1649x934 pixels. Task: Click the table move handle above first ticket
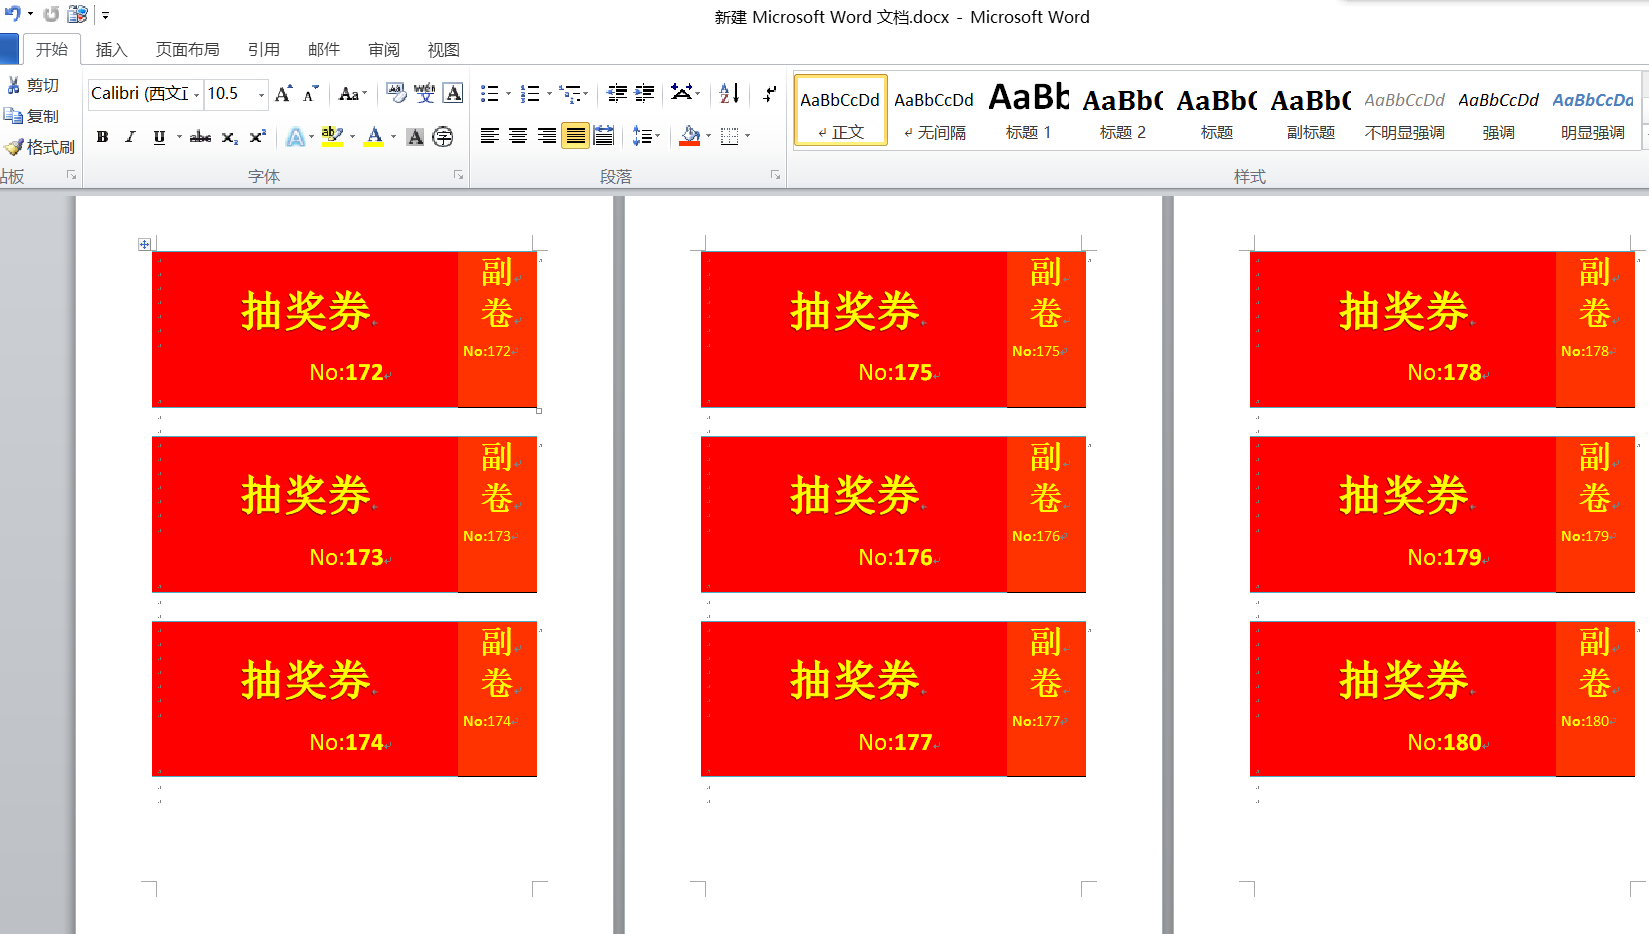click(x=144, y=244)
